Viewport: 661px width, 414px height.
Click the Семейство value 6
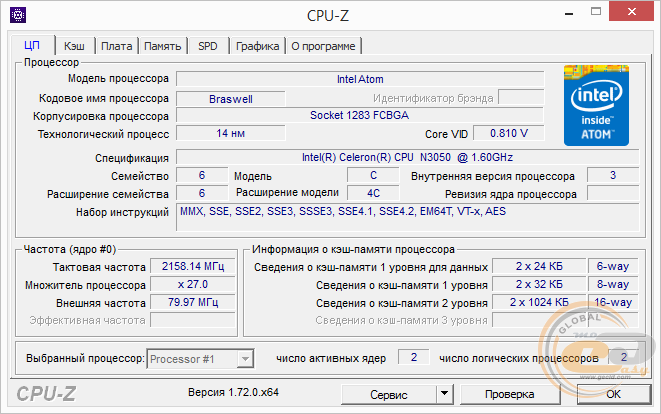point(202,175)
